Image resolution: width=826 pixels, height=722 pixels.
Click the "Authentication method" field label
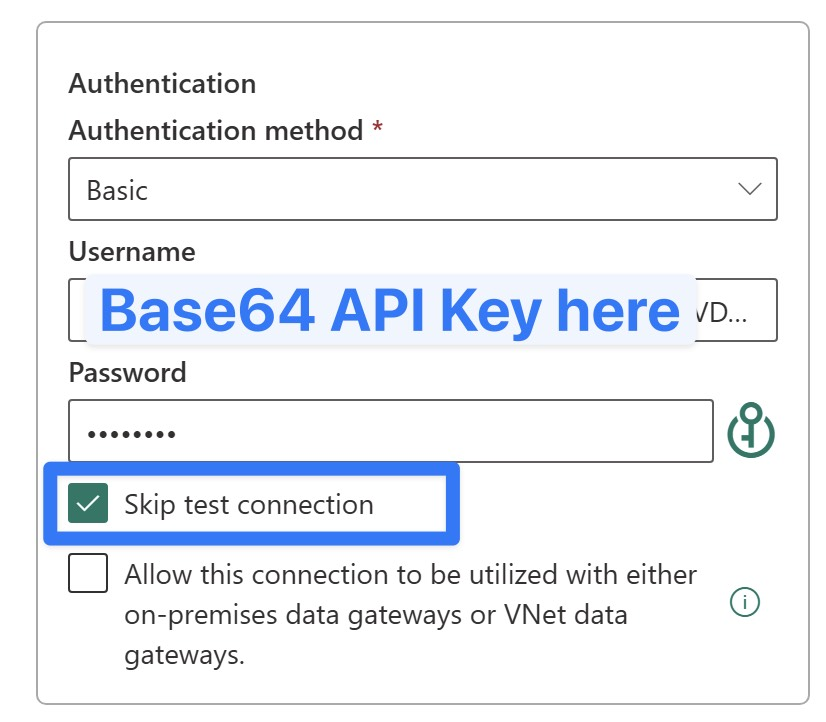[x=215, y=130]
